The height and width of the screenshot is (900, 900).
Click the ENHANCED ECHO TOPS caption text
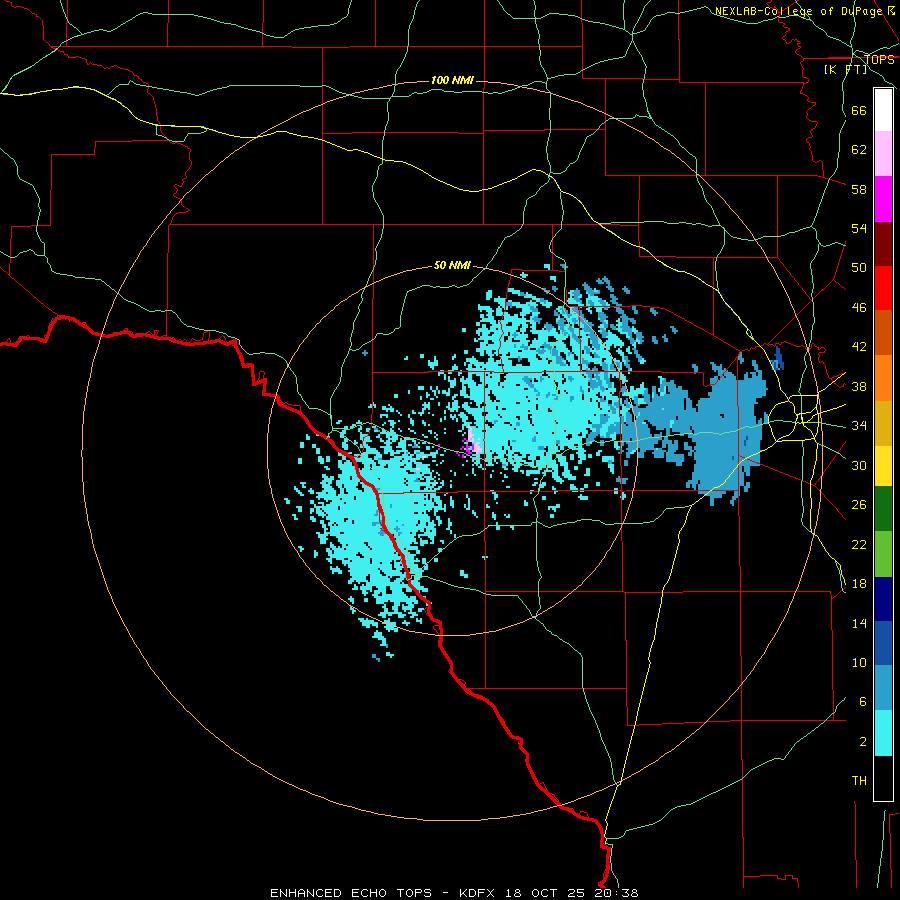tap(351, 893)
